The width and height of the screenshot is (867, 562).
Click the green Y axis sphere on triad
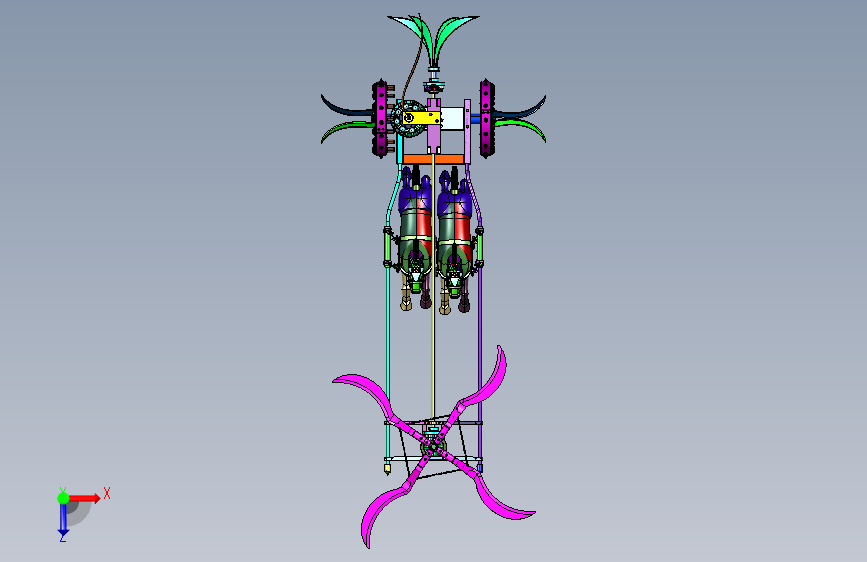[64, 498]
